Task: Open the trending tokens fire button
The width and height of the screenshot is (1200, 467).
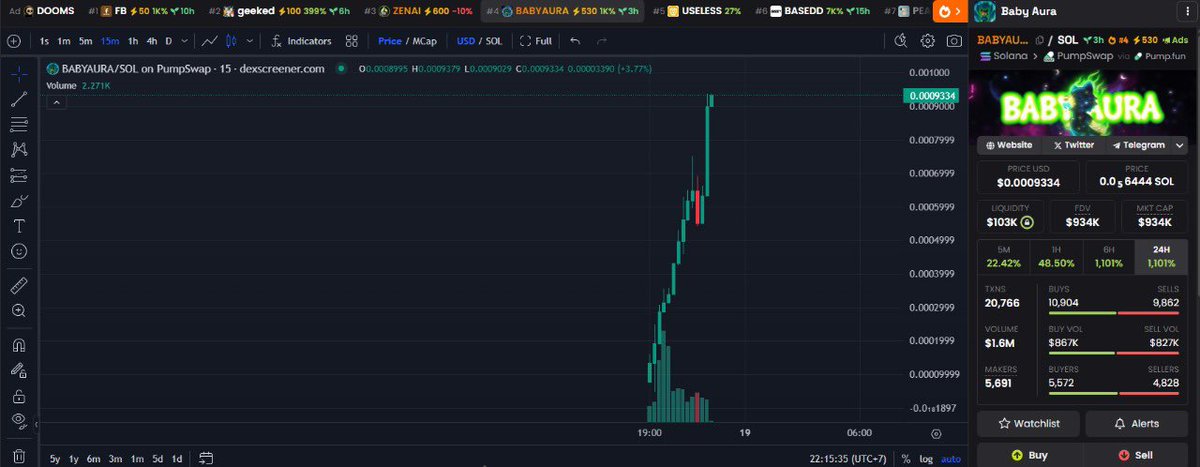Action: pyautogui.click(x=949, y=12)
